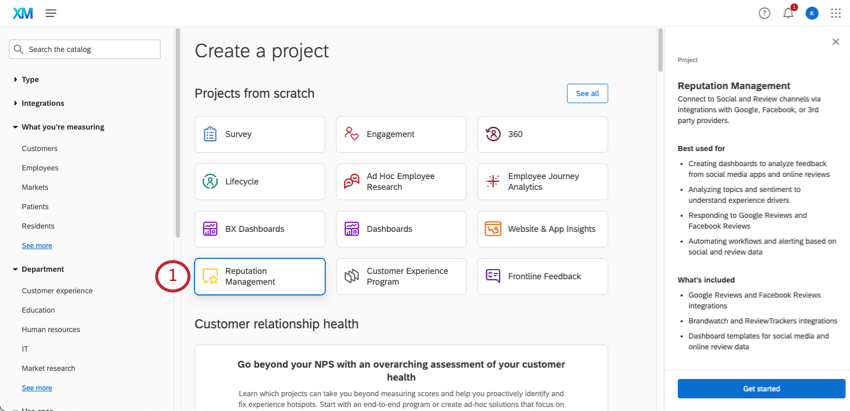Select the Survey project icon
Screen dimensions: 850x411
coord(210,134)
